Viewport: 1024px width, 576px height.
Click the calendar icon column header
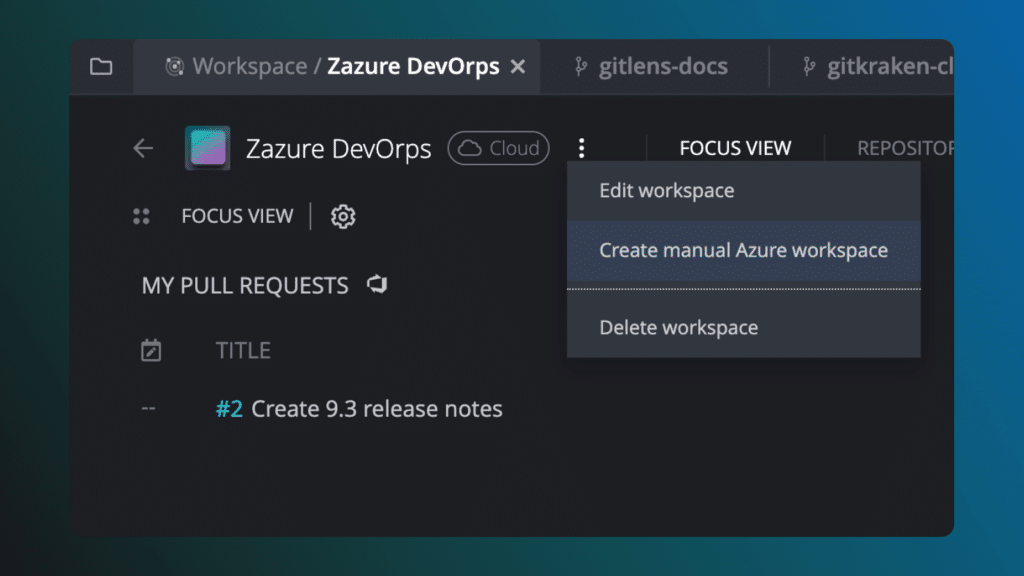151,350
